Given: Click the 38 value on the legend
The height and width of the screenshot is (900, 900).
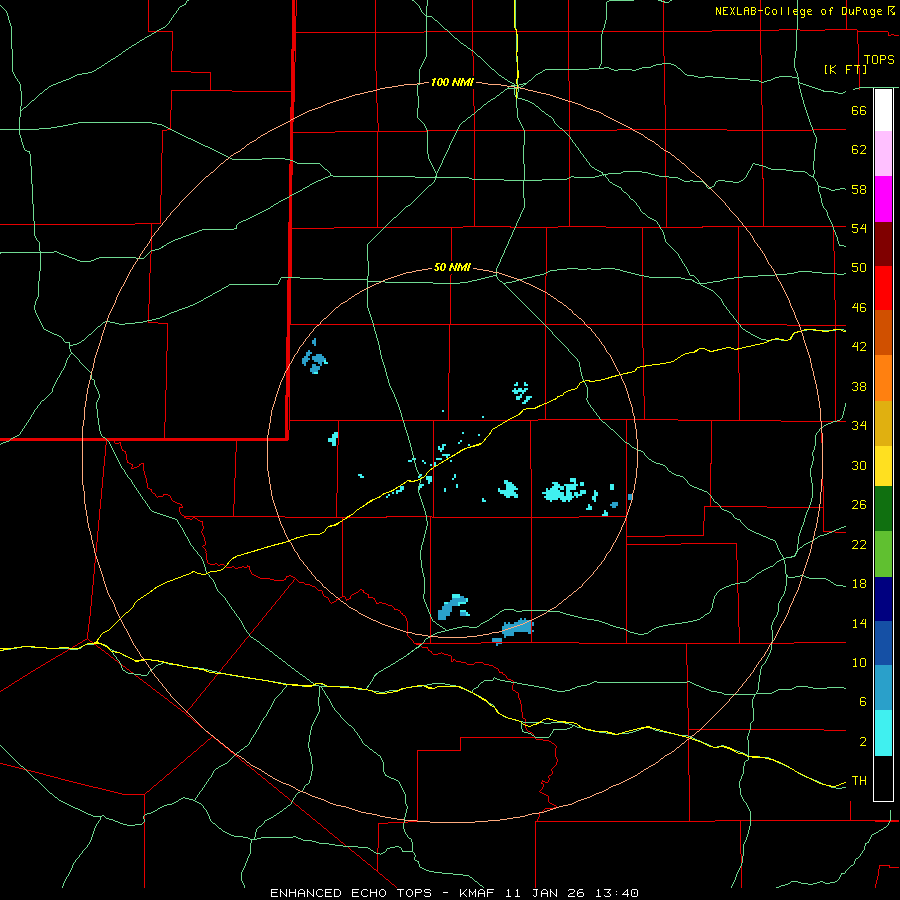Looking at the screenshot, I should [x=859, y=386].
